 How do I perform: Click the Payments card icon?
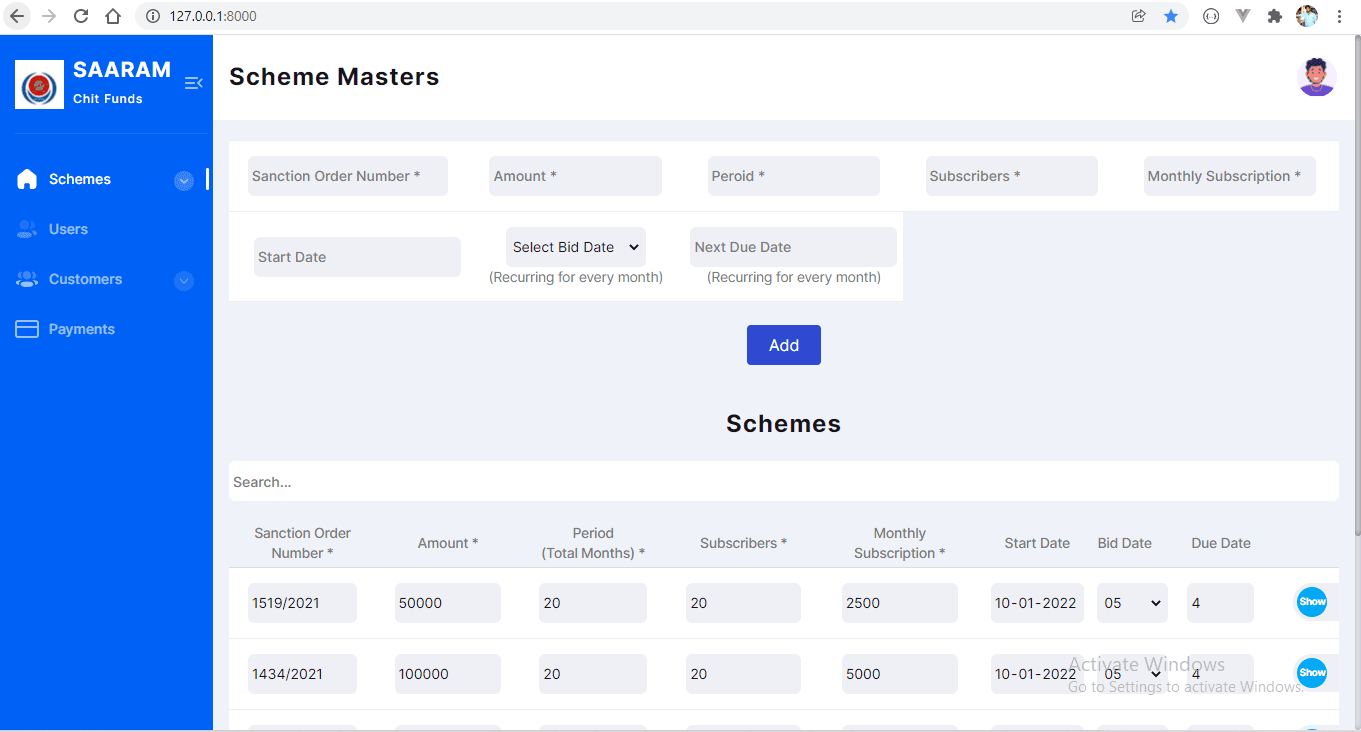[x=26, y=328]
